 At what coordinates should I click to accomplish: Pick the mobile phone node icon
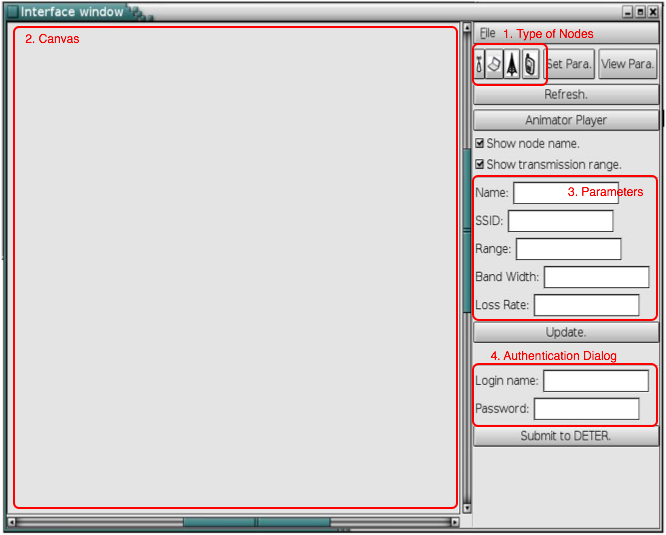[530, 64]
